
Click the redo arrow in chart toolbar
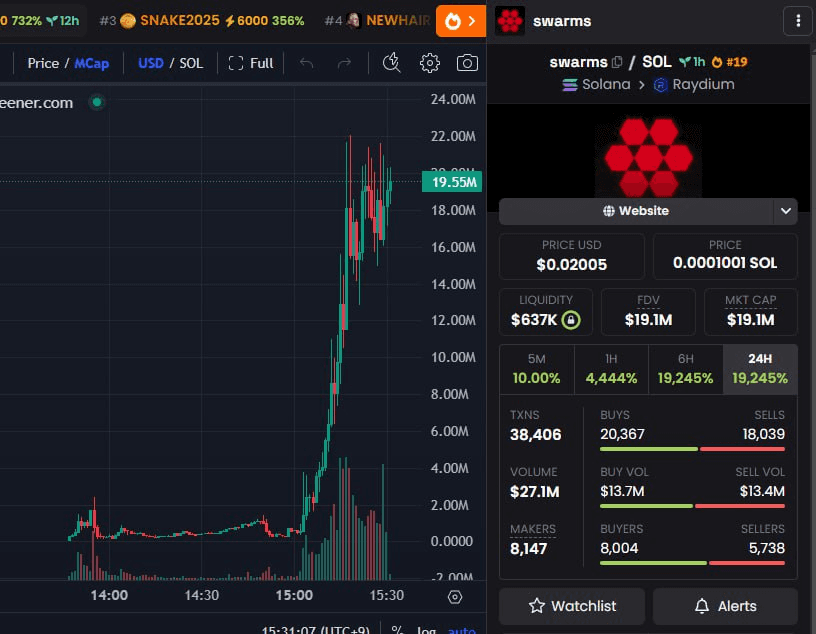344,63
